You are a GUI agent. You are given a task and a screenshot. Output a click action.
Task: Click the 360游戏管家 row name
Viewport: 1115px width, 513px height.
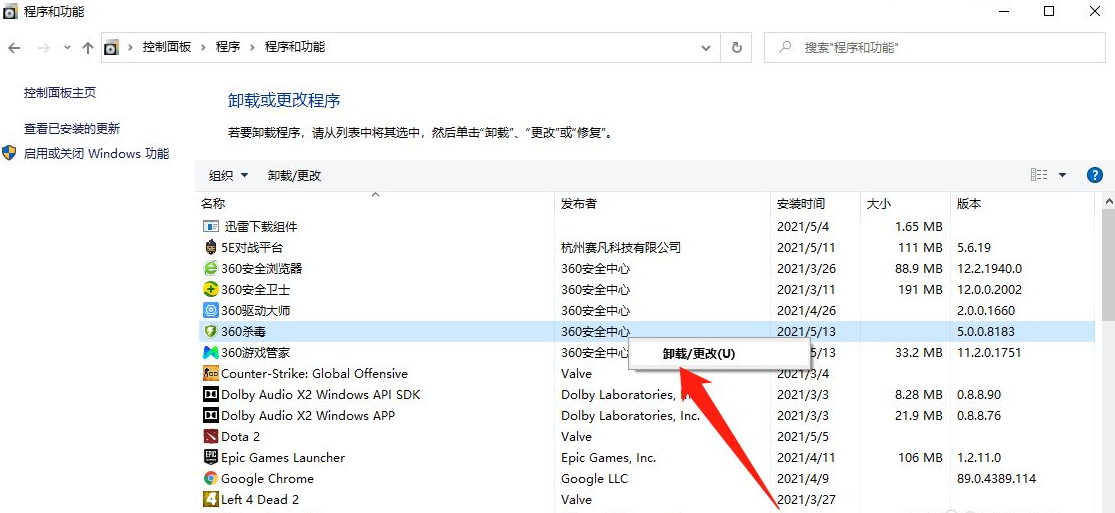[x=255, y=352]
